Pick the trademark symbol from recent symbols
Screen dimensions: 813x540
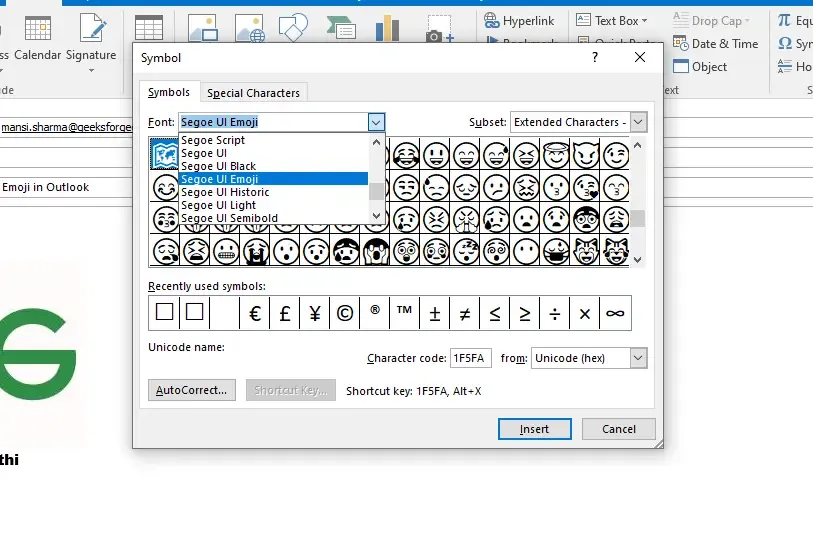click(404, 313)
